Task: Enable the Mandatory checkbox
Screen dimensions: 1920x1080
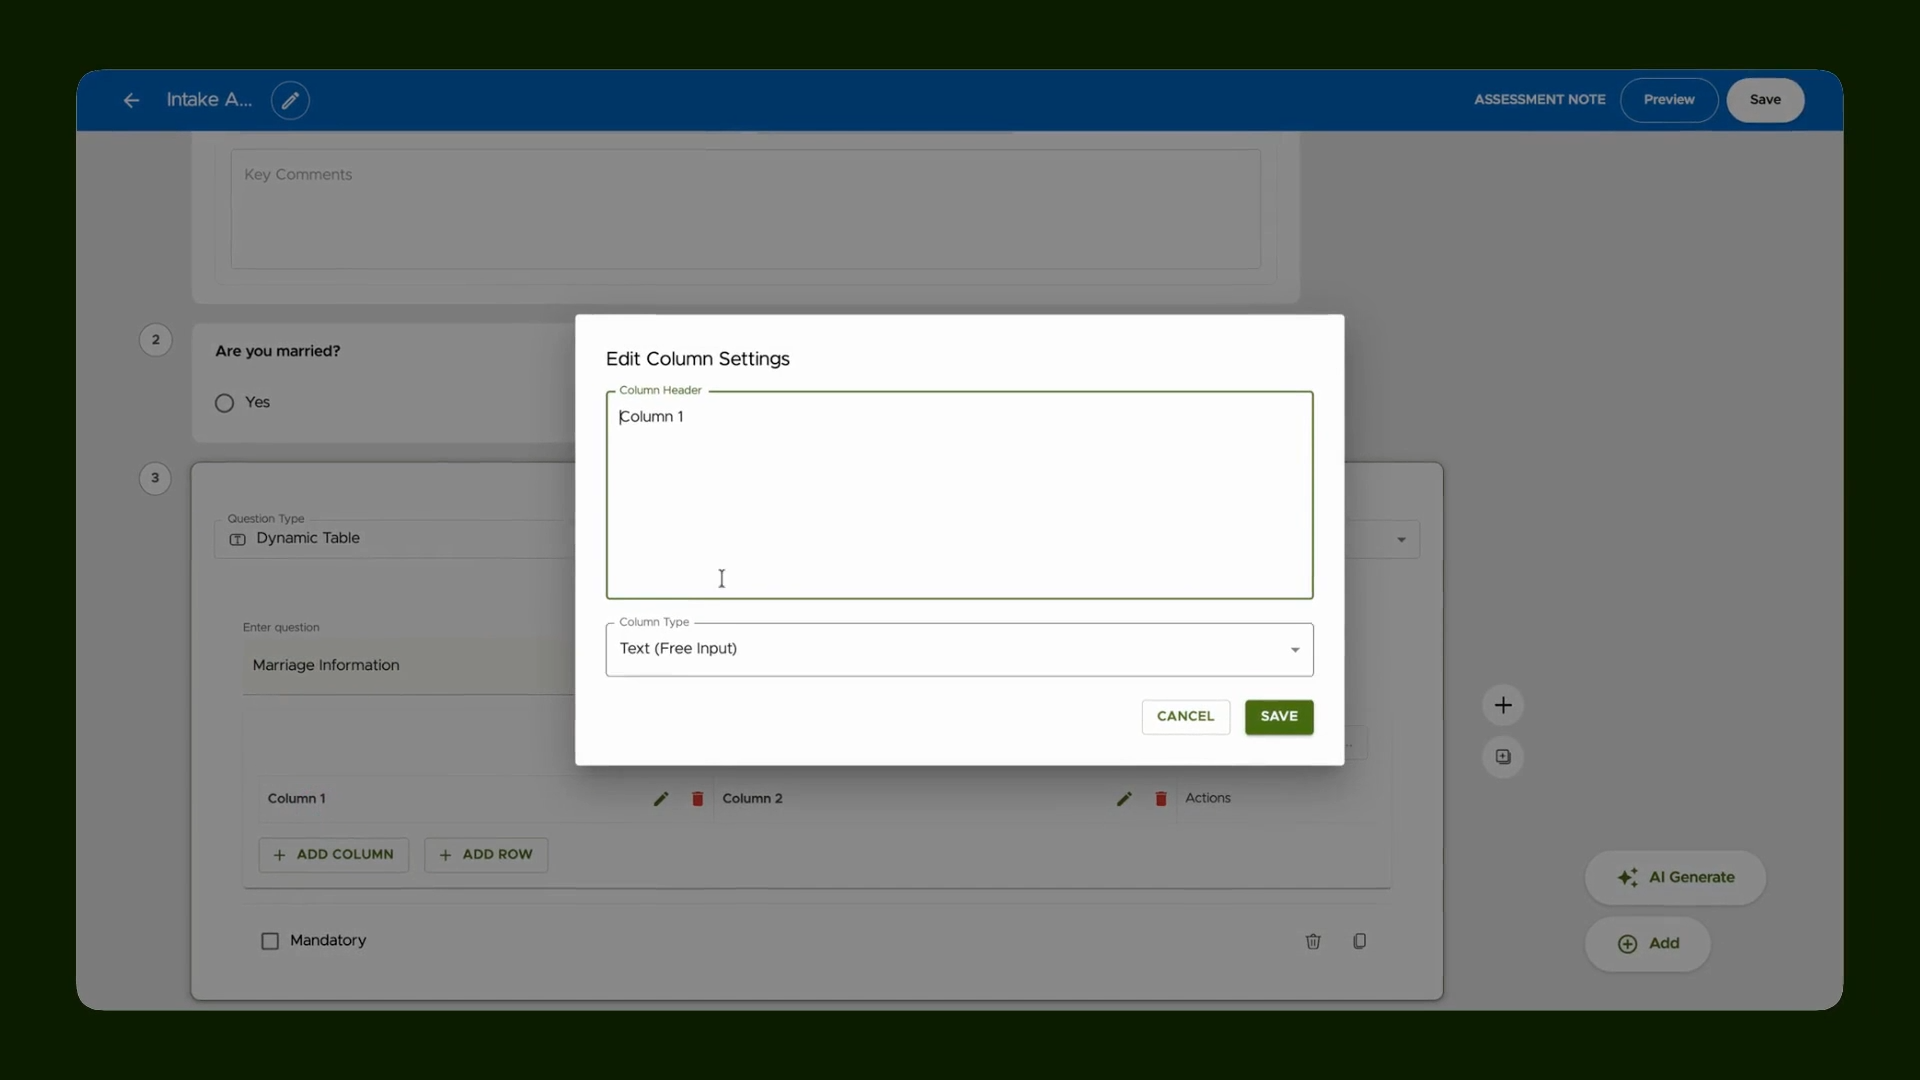Action: coord(270,941)
